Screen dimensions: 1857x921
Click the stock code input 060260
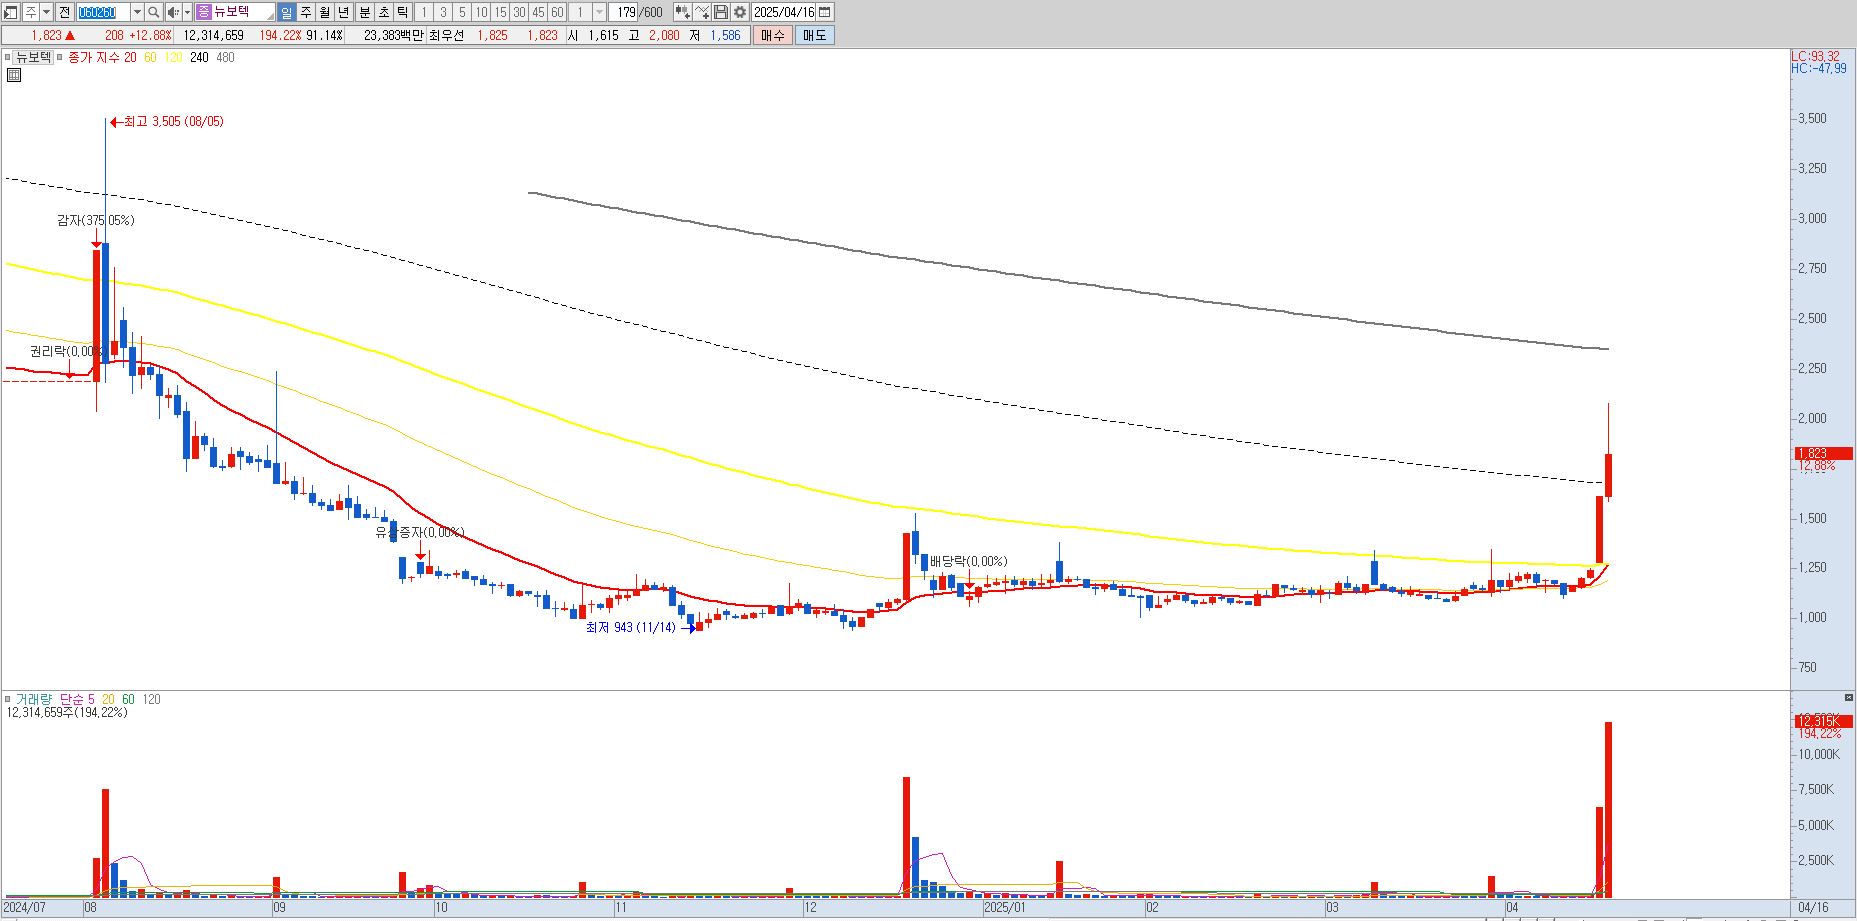(103, 12)
